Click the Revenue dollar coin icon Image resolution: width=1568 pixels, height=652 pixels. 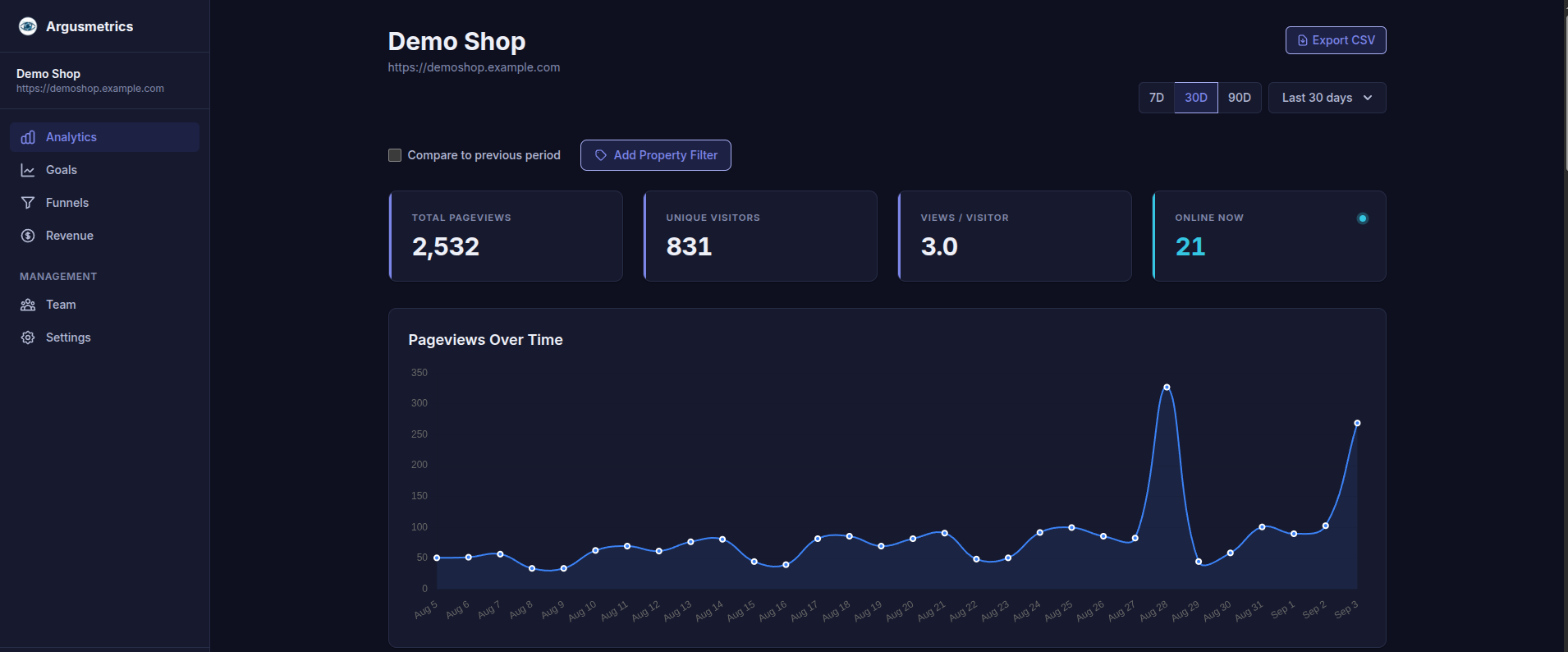[x=28, y=236]
